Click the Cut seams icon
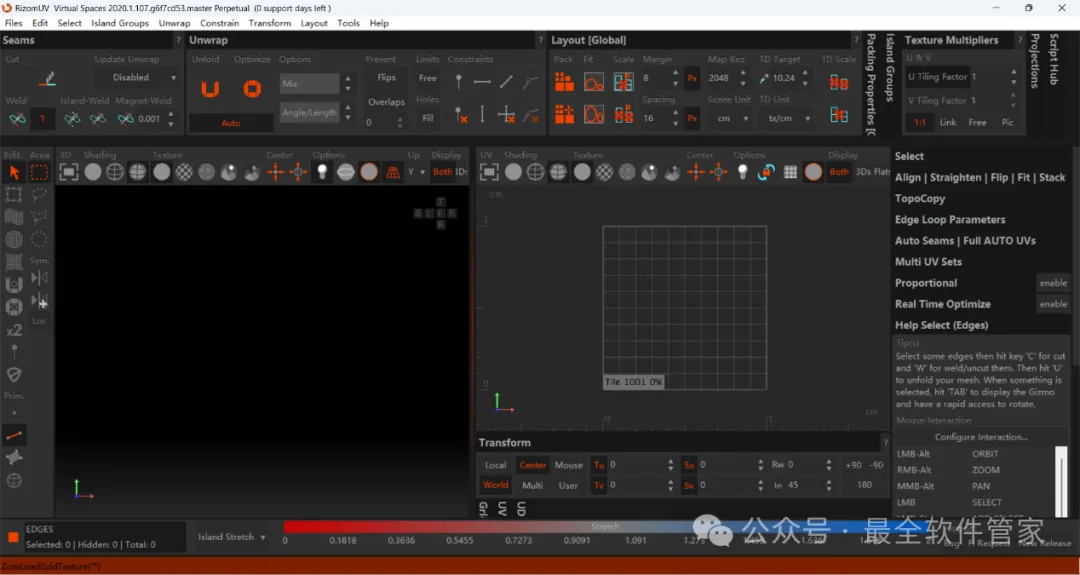 point(46,79)
